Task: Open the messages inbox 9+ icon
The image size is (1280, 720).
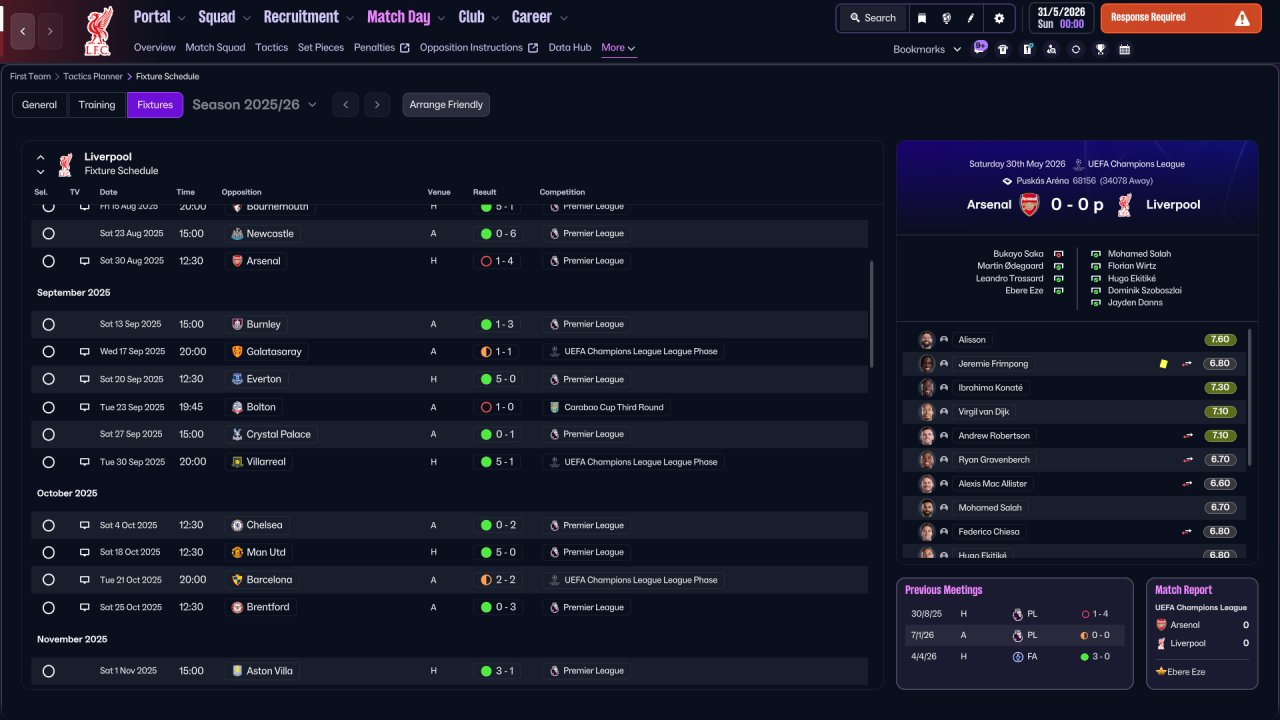Action: coord(979,47)
